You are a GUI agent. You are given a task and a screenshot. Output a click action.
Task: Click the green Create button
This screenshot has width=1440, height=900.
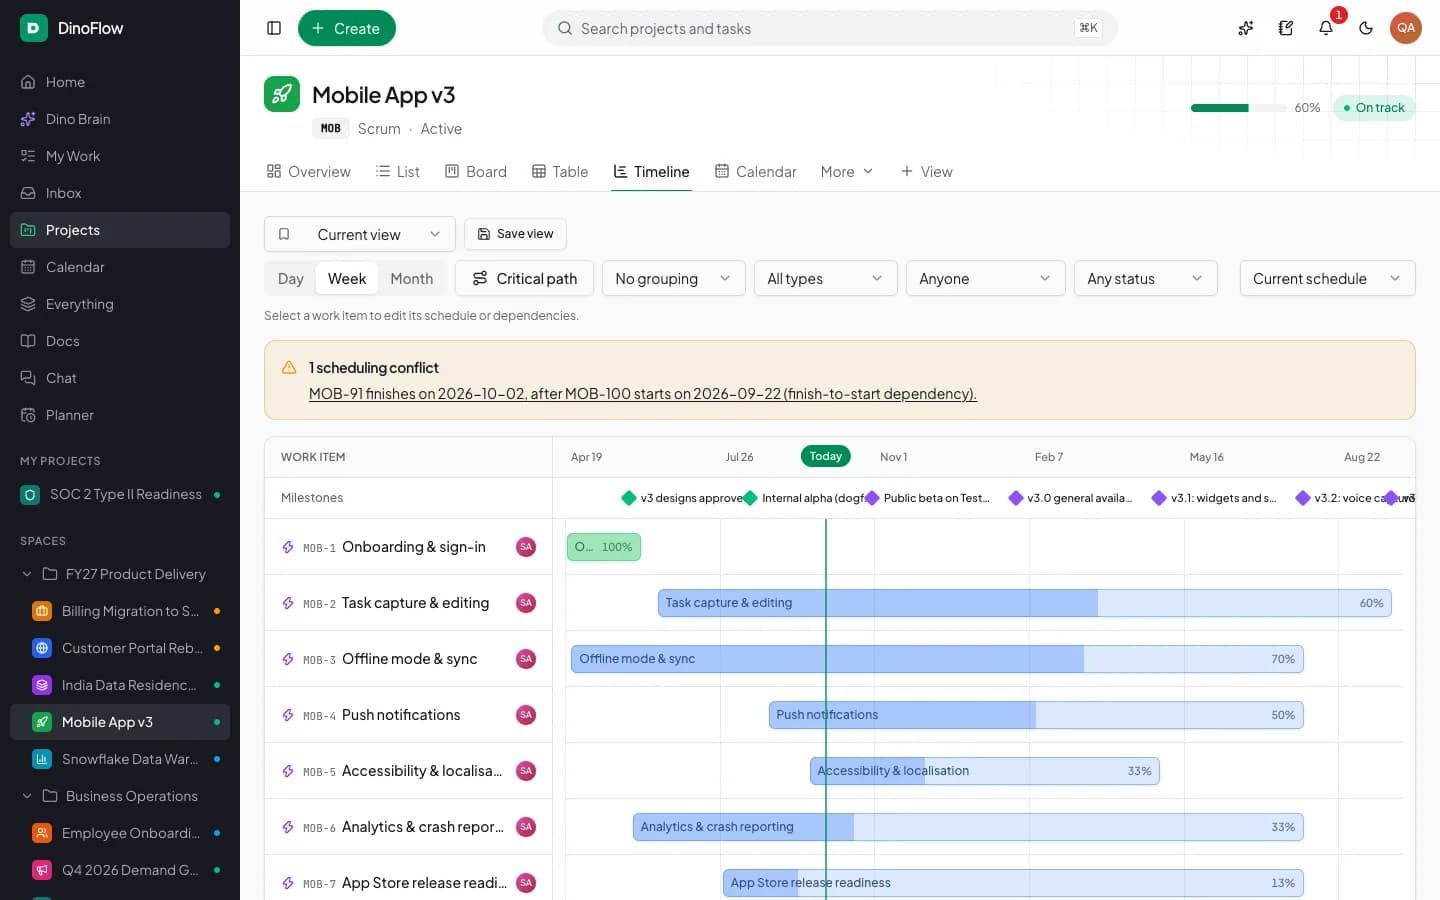pyautogui.click(x=346, y=28)
